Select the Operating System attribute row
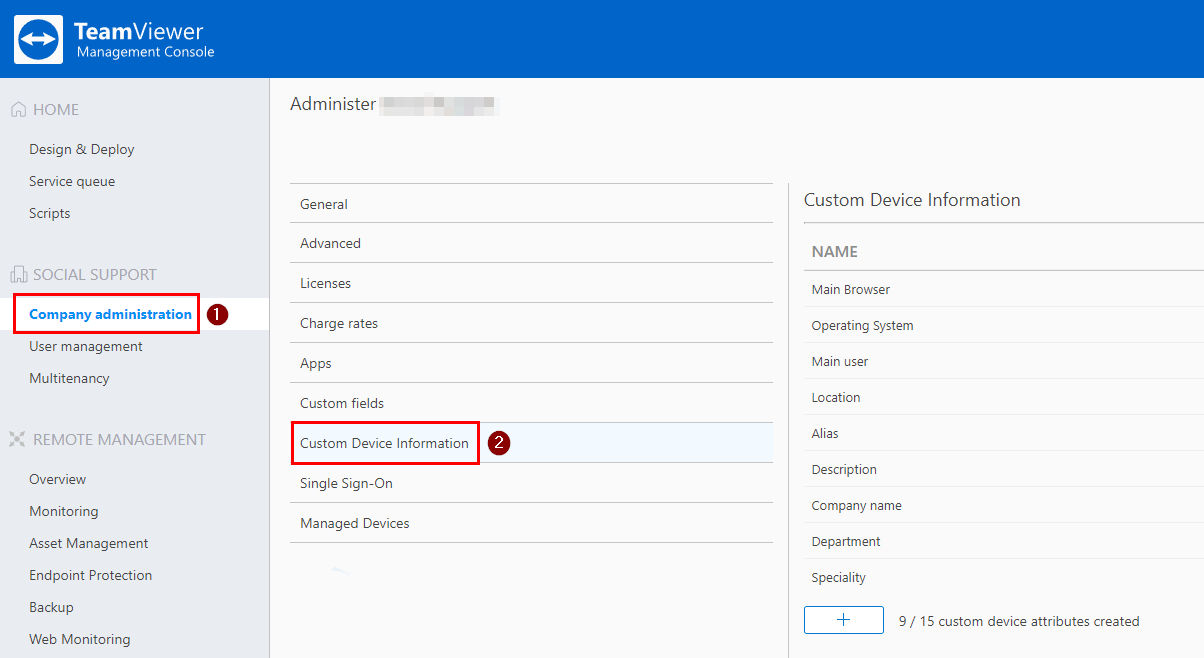Screen dimensions: 1204x658 click(1004, 325)
